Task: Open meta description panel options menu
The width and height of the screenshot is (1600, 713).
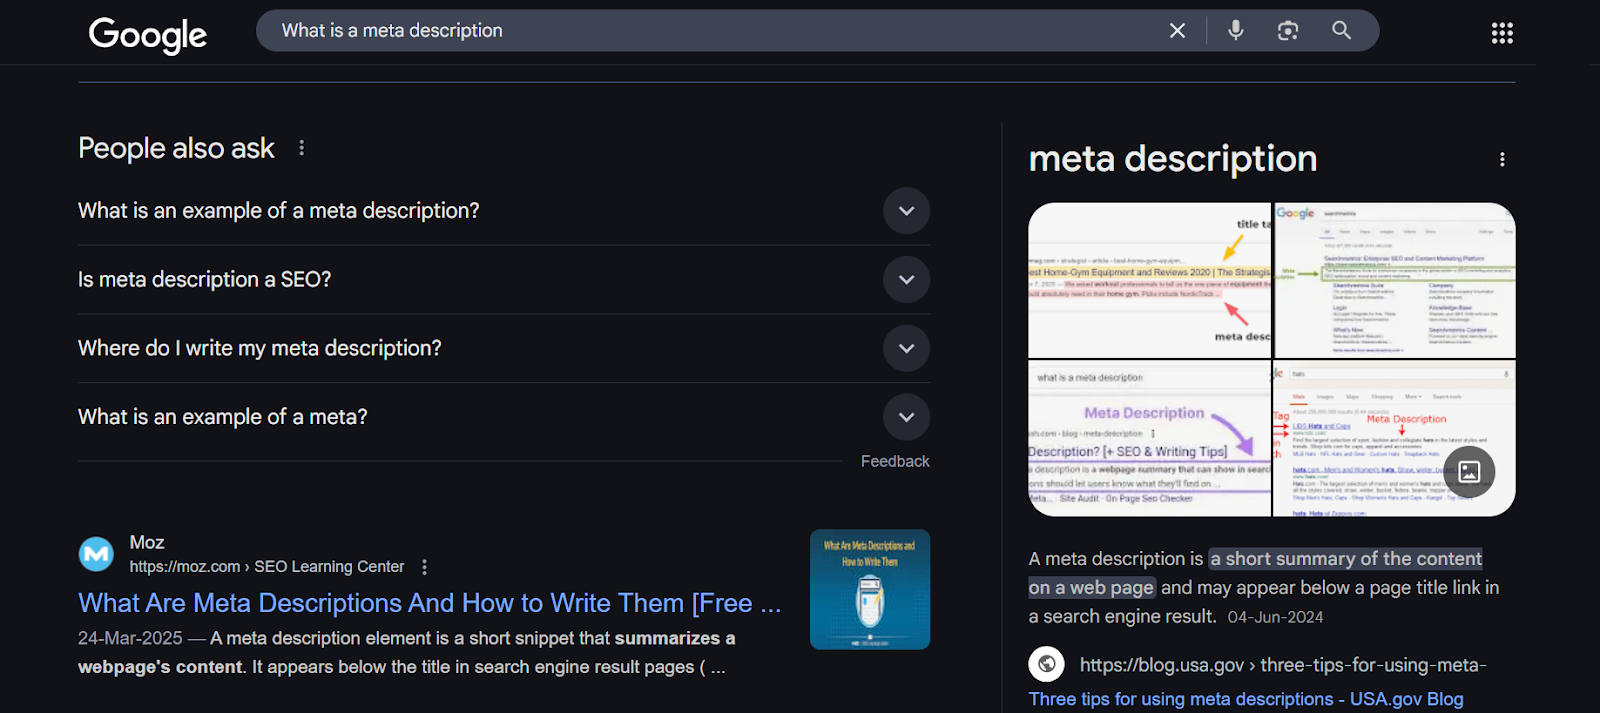Action: coord(1502,160)
